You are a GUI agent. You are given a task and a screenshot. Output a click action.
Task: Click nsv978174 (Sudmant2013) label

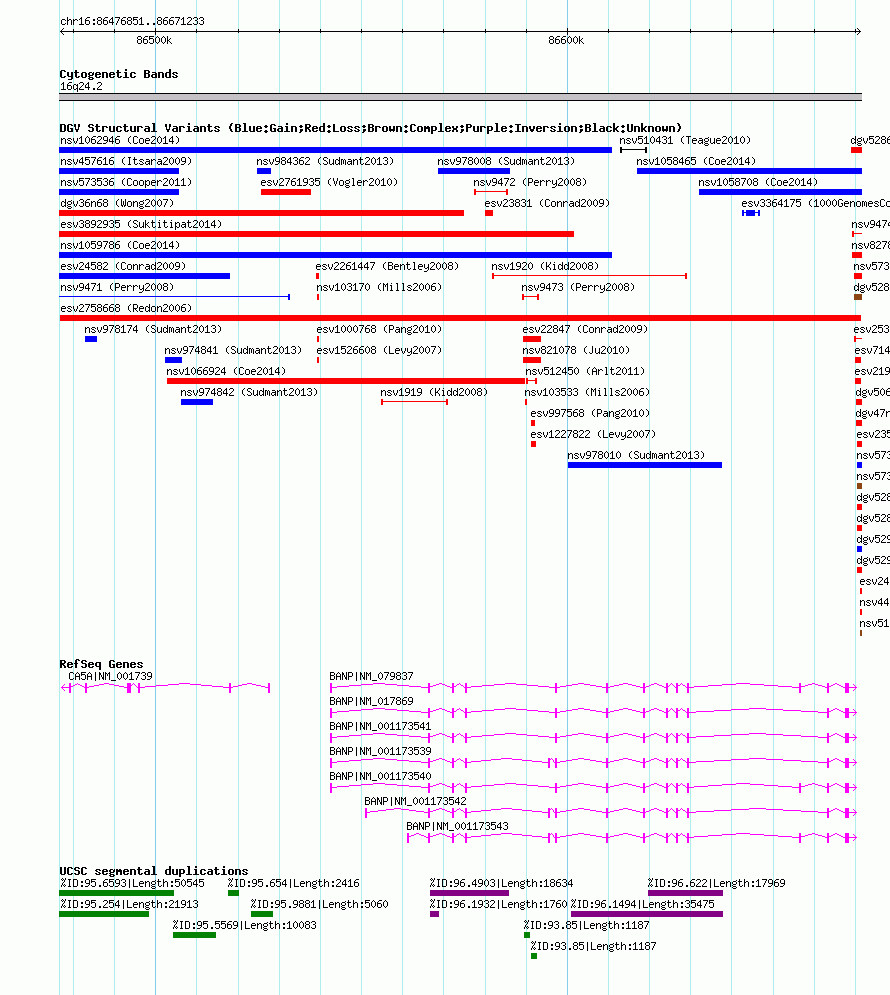point(153,329)
